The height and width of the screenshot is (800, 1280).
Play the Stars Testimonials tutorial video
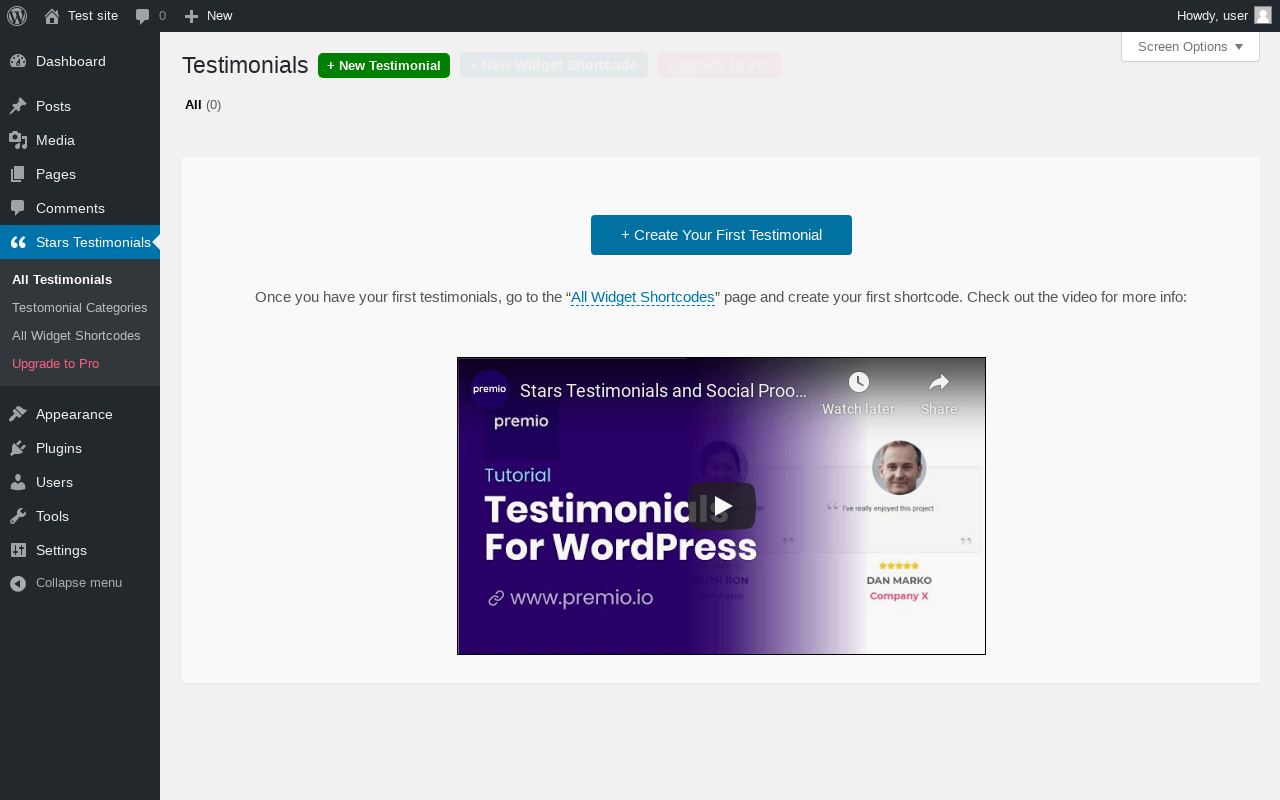(722, 506)
